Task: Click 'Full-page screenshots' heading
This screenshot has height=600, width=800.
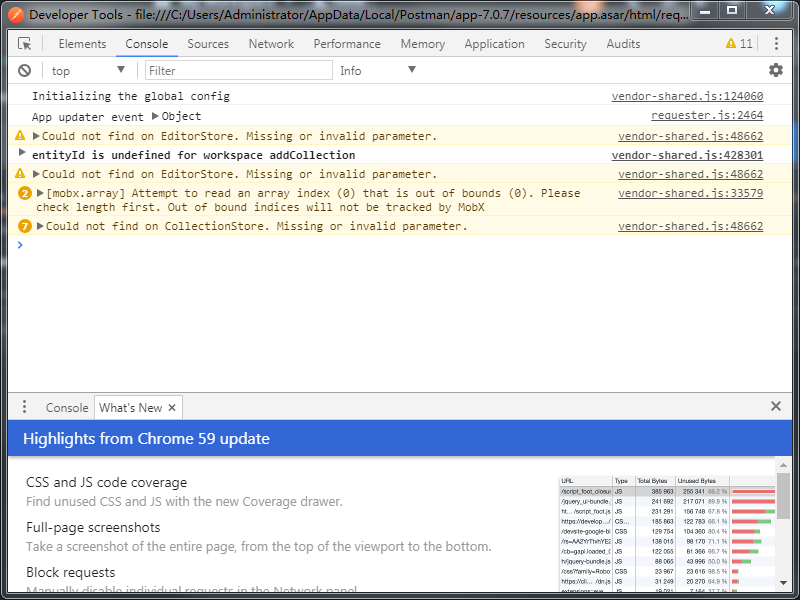Action: coord(93,527)
